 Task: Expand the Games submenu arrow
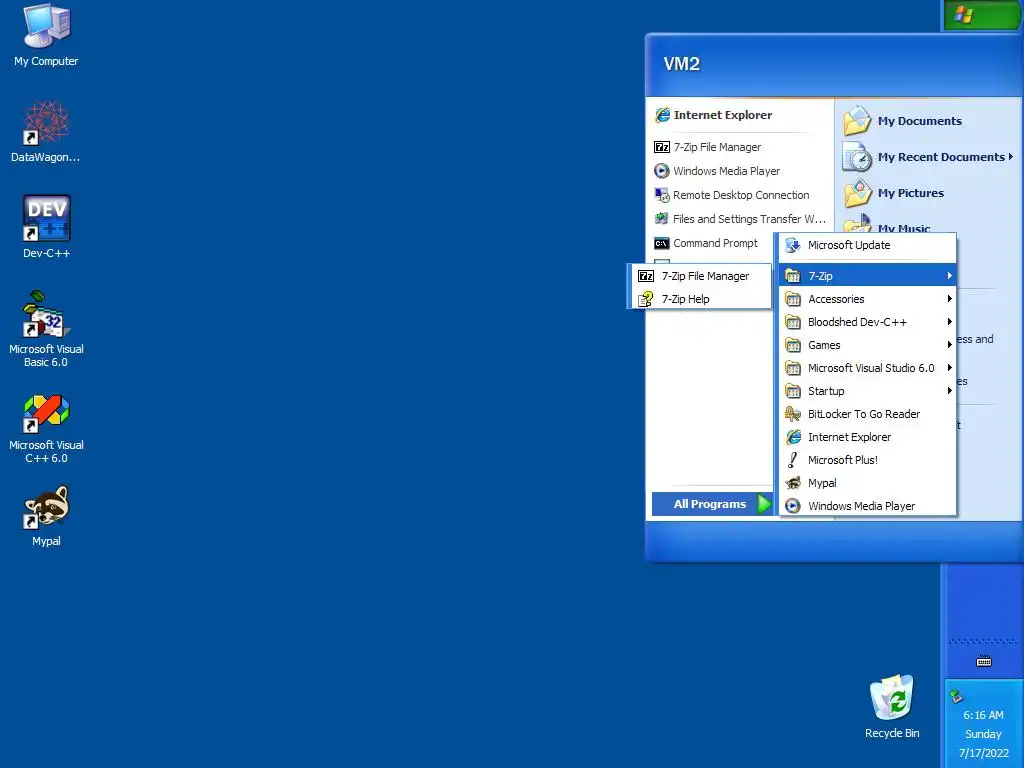click(x=950, y=345)
